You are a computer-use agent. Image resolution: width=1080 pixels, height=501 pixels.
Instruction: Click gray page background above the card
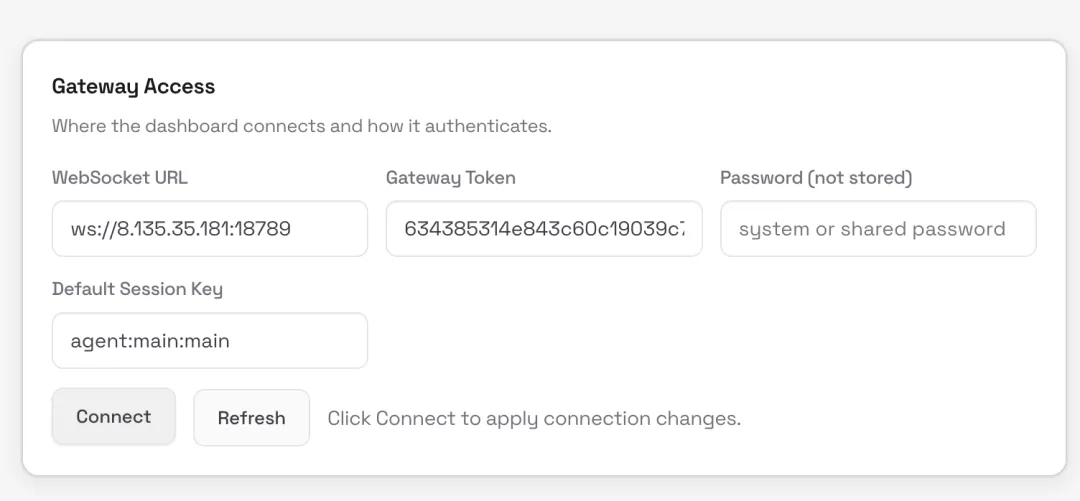click(x=540, y=18)
